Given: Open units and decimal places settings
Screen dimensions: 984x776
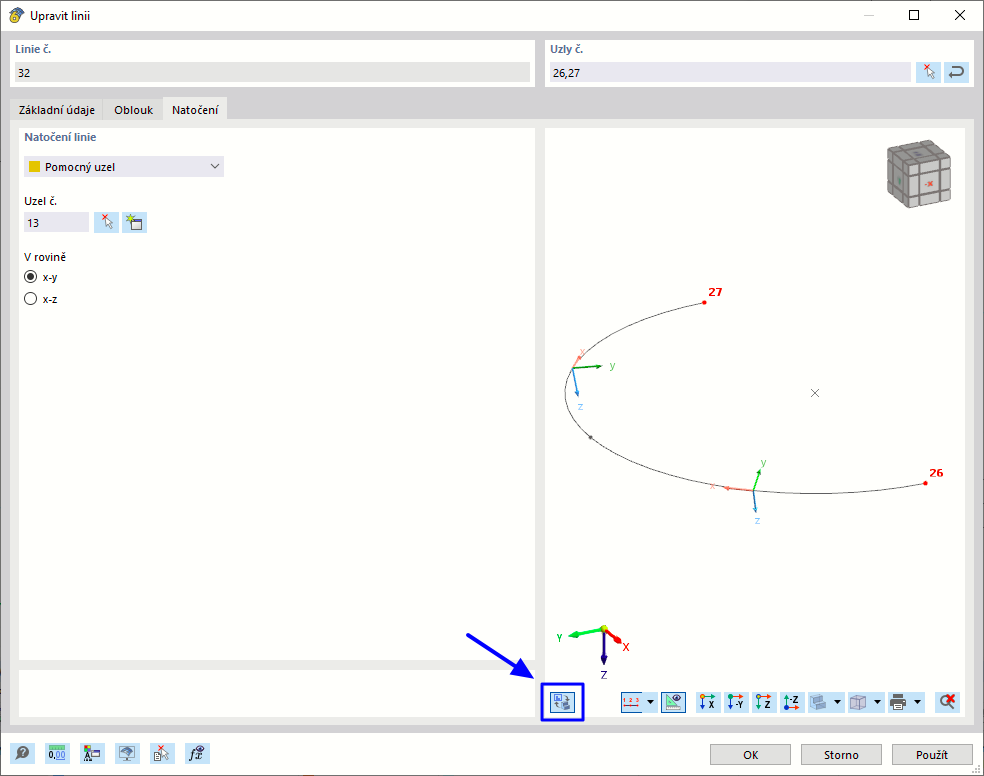Looking at the screenshot, I should tap(57, 753).
